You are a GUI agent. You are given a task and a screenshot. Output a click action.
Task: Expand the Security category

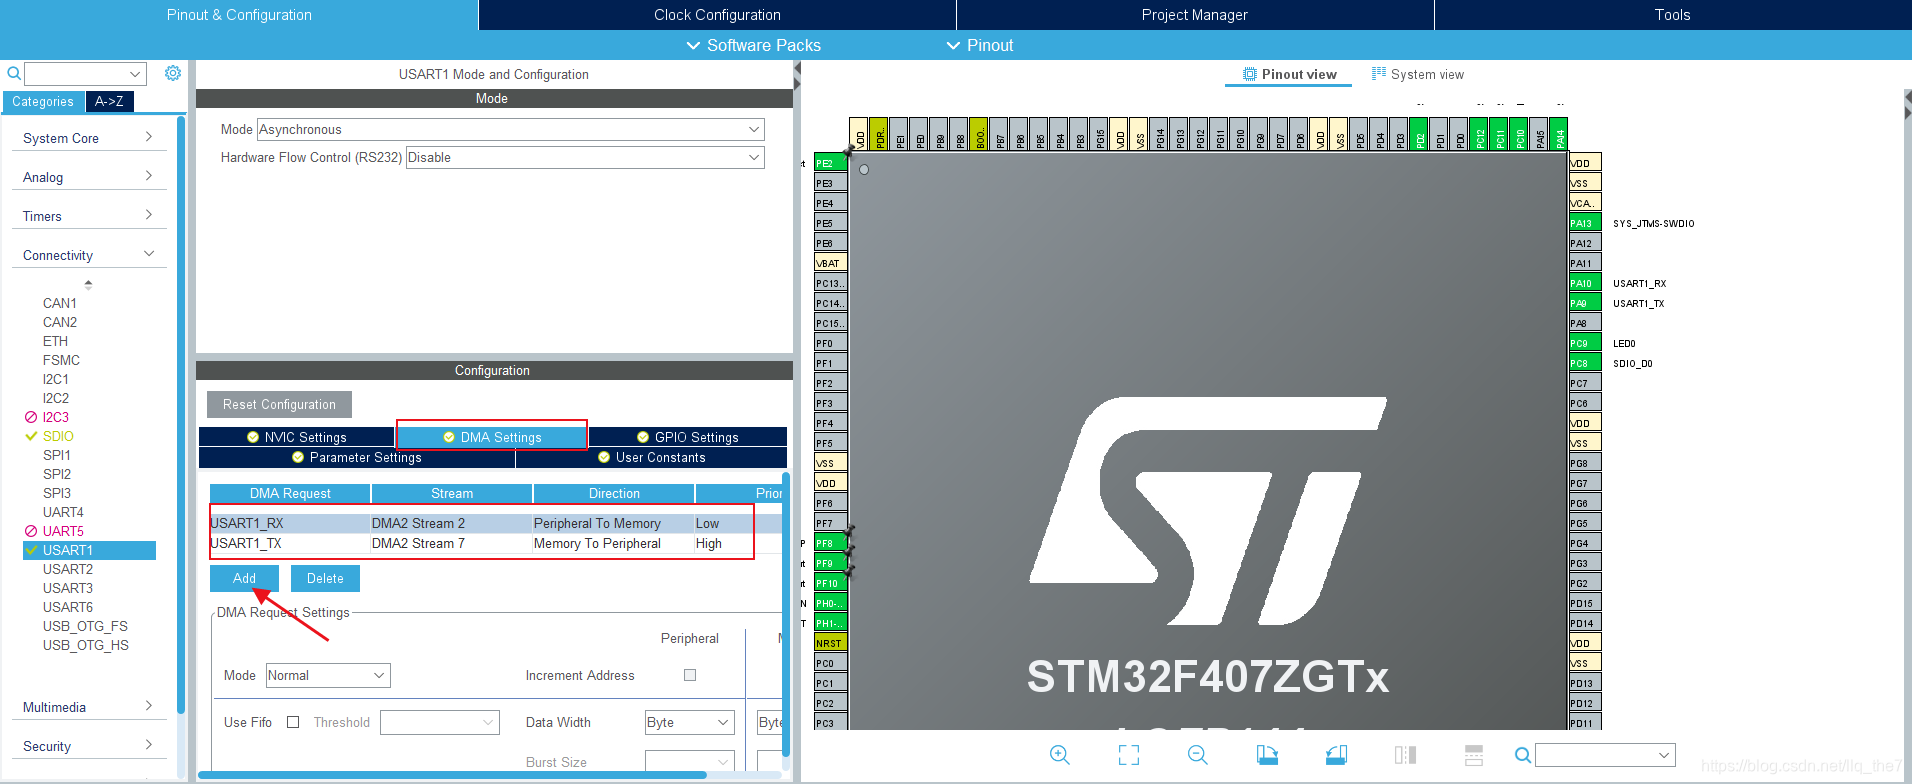tap(88, 746)
